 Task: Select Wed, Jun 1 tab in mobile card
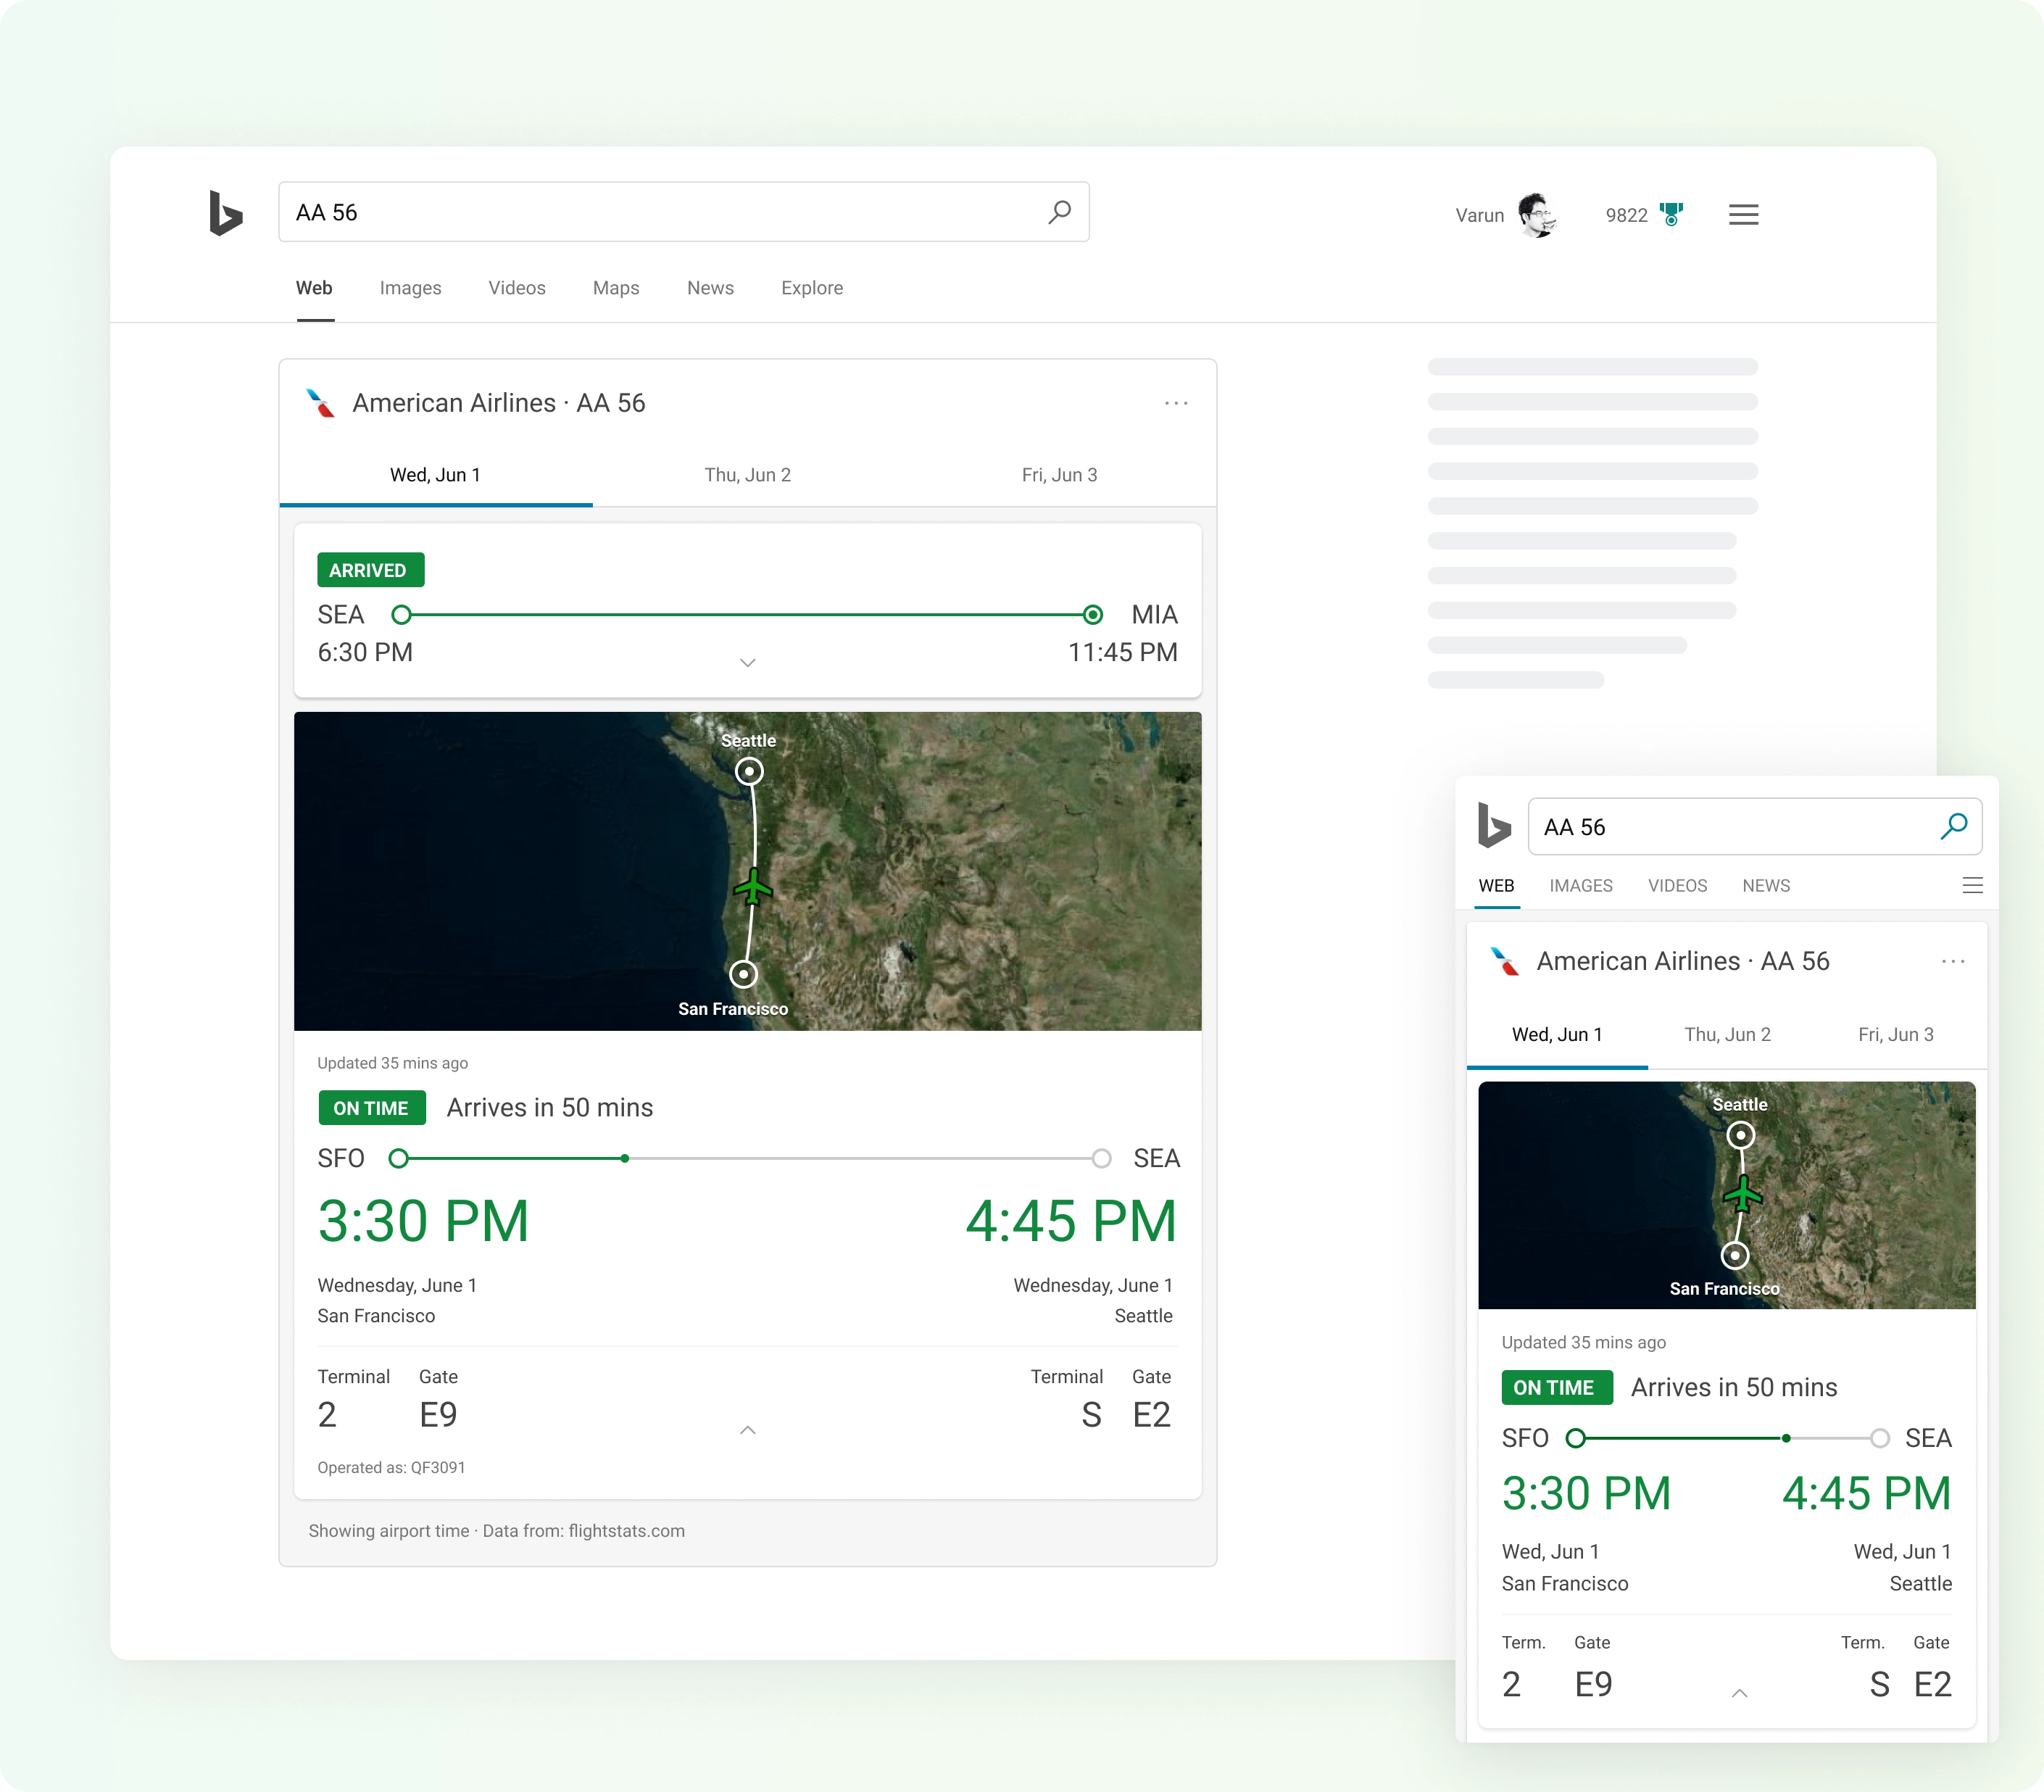pyautogui.click(x=1557, y=1035)
